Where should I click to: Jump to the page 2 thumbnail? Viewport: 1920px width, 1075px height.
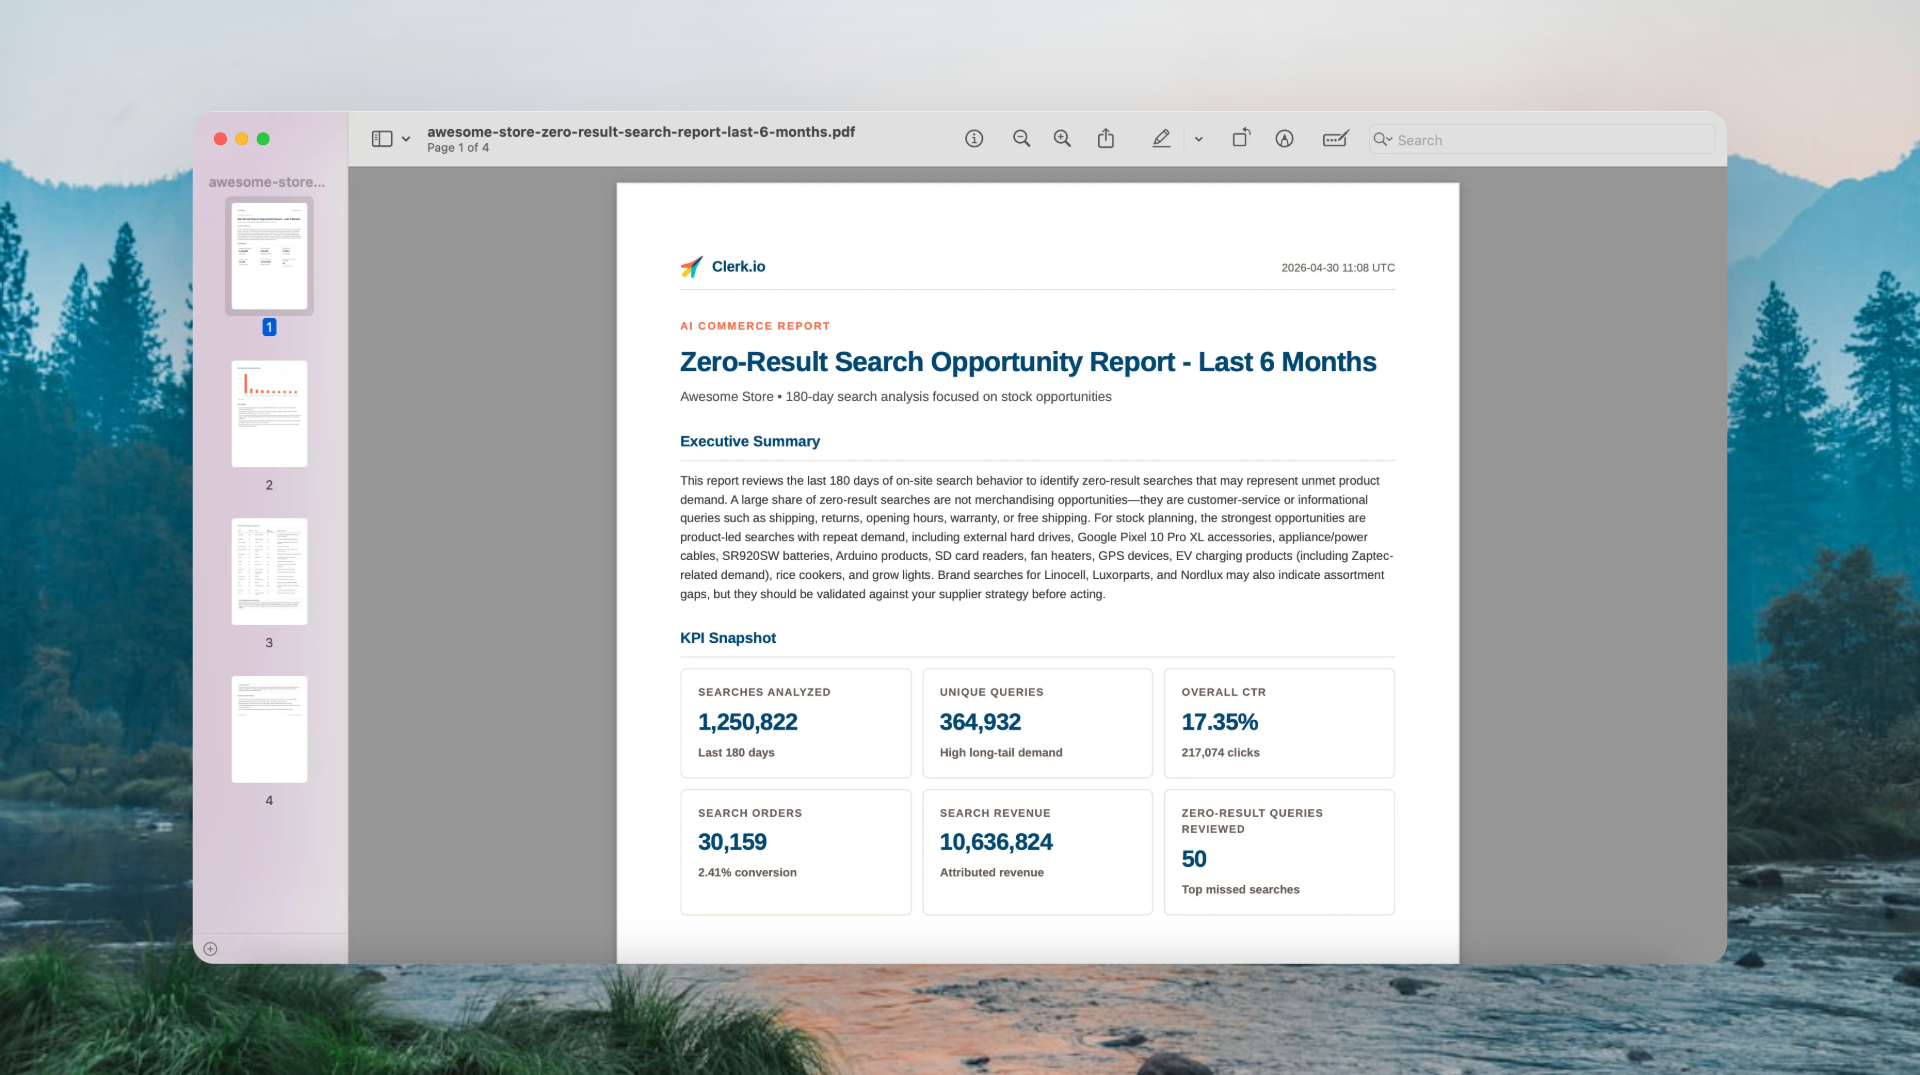pos(269,414)
